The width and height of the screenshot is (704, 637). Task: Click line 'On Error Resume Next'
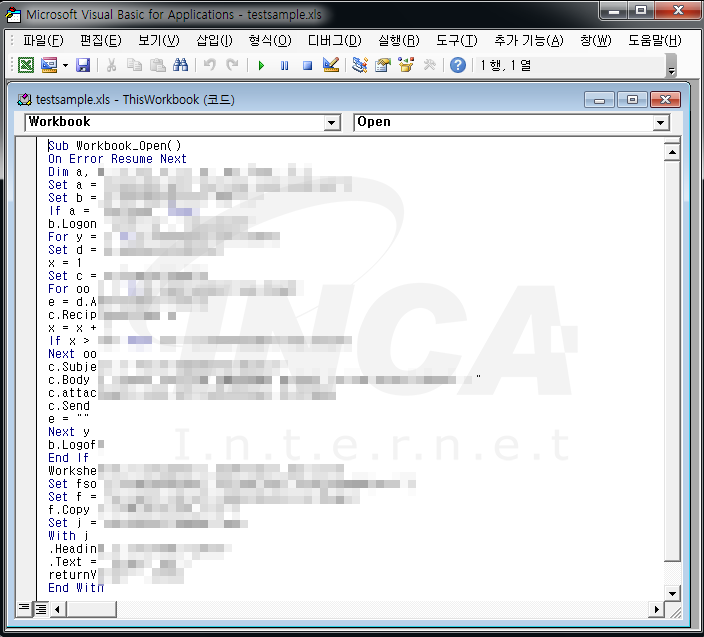(117, 159)
